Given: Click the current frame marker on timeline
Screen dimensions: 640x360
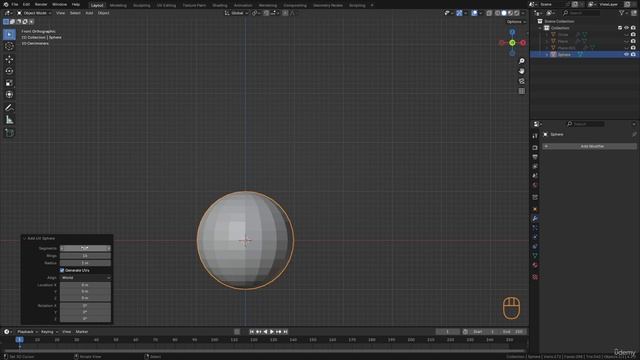Looking at the screenshot, I should 19,340.
